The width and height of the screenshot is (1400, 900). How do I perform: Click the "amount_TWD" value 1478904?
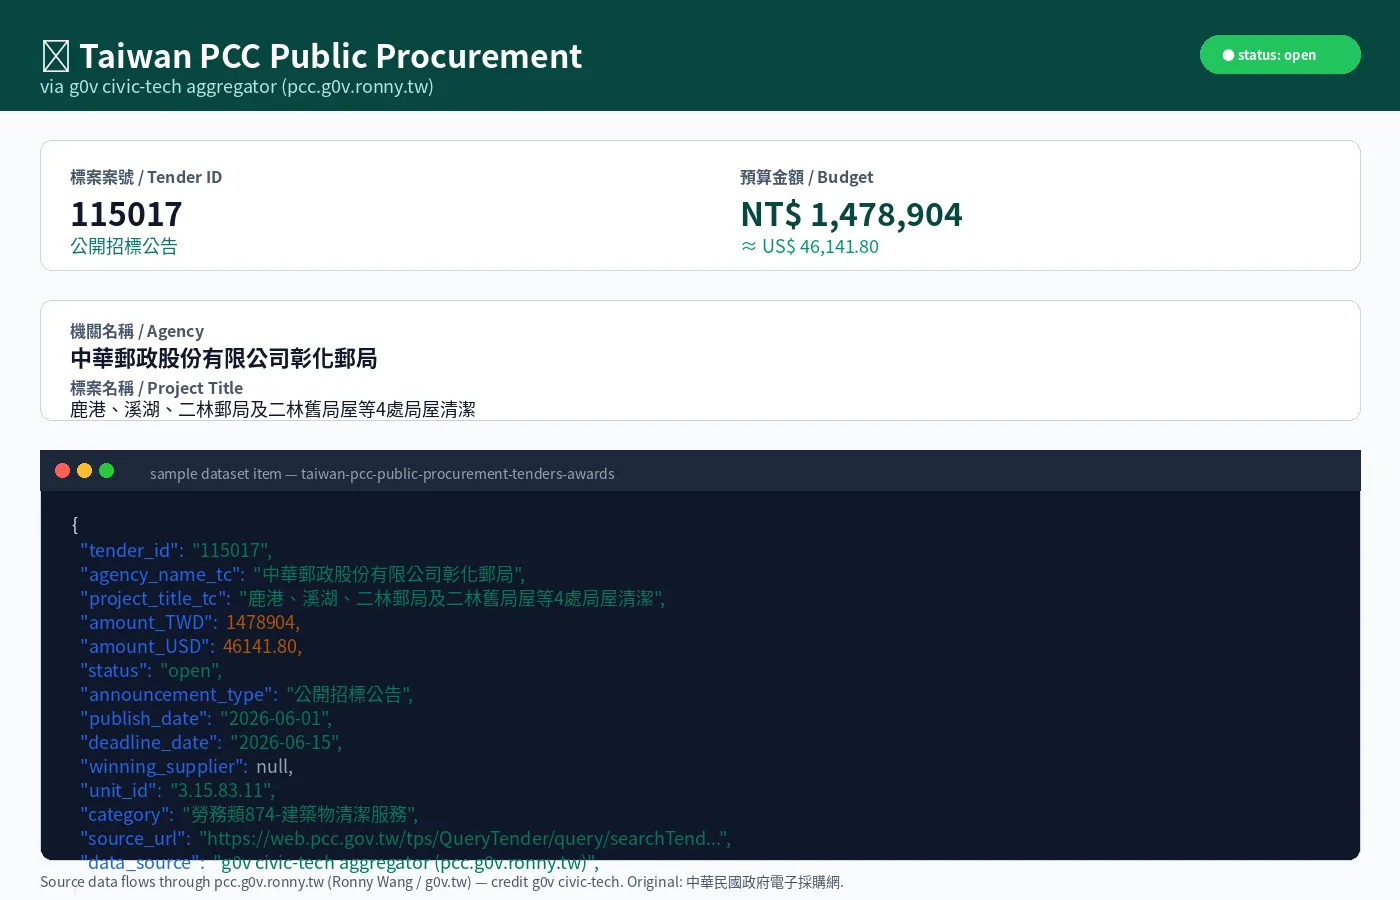[x=261, y=622]
